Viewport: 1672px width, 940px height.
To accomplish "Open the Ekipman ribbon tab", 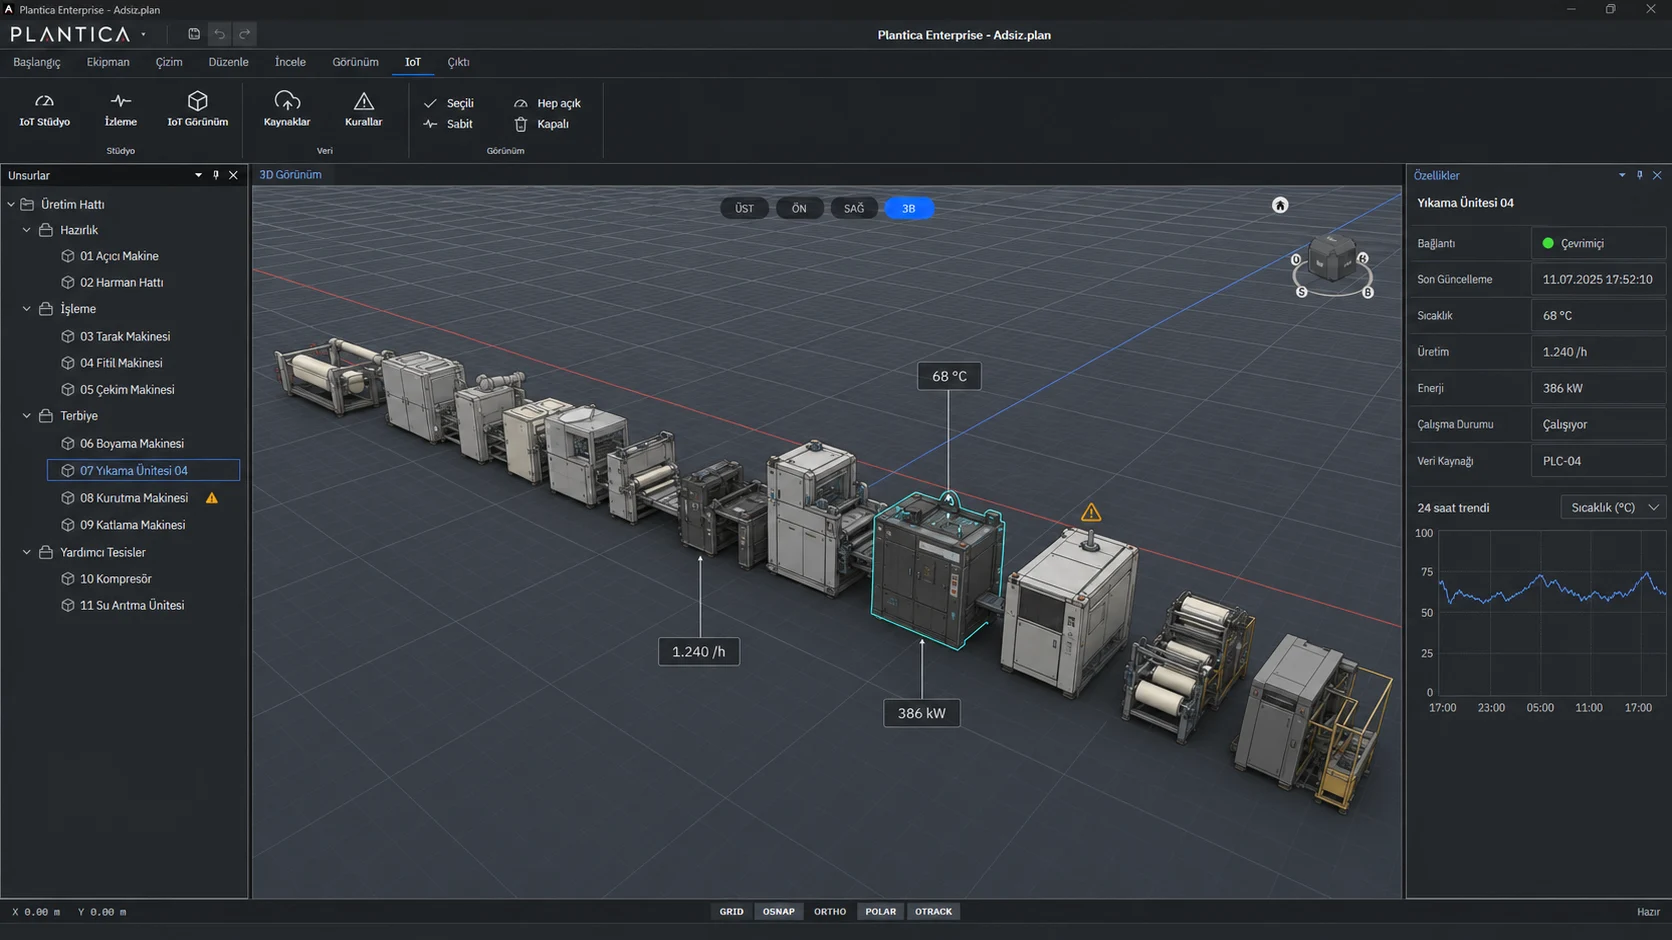I will tap(108, 62).
